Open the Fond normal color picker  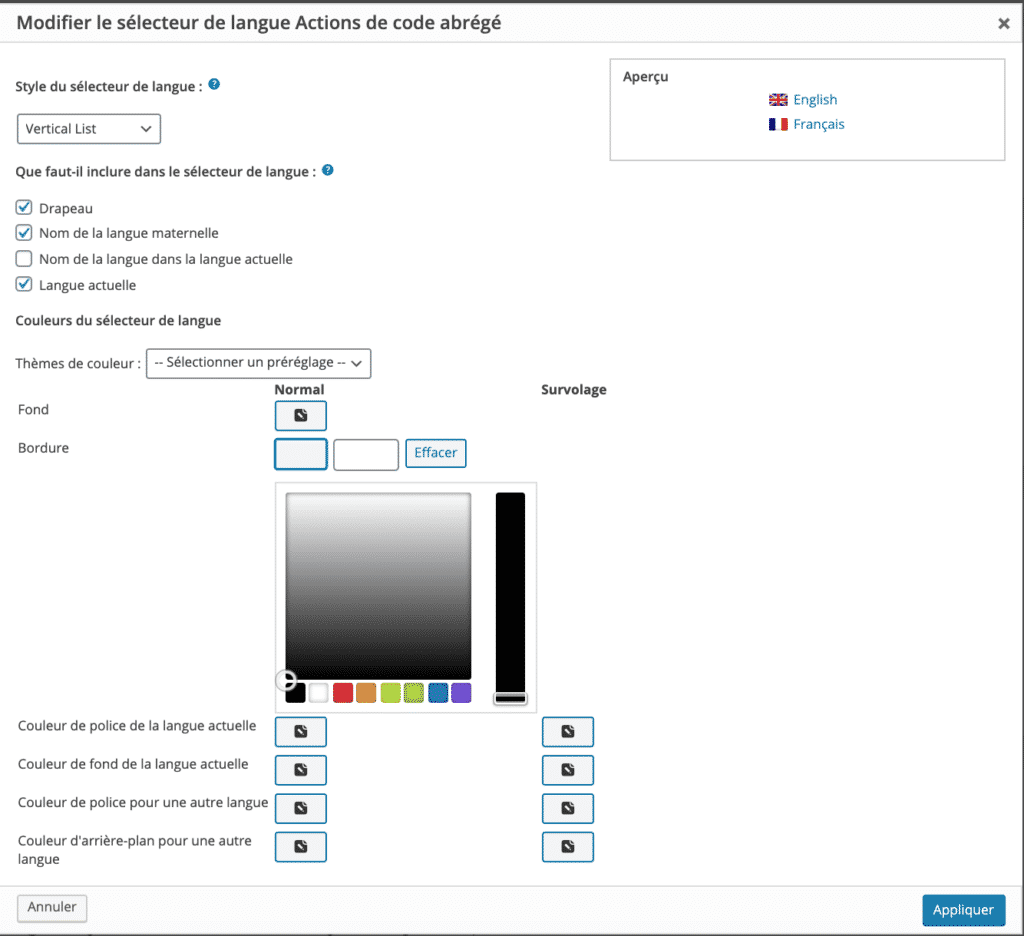[300, 415]
